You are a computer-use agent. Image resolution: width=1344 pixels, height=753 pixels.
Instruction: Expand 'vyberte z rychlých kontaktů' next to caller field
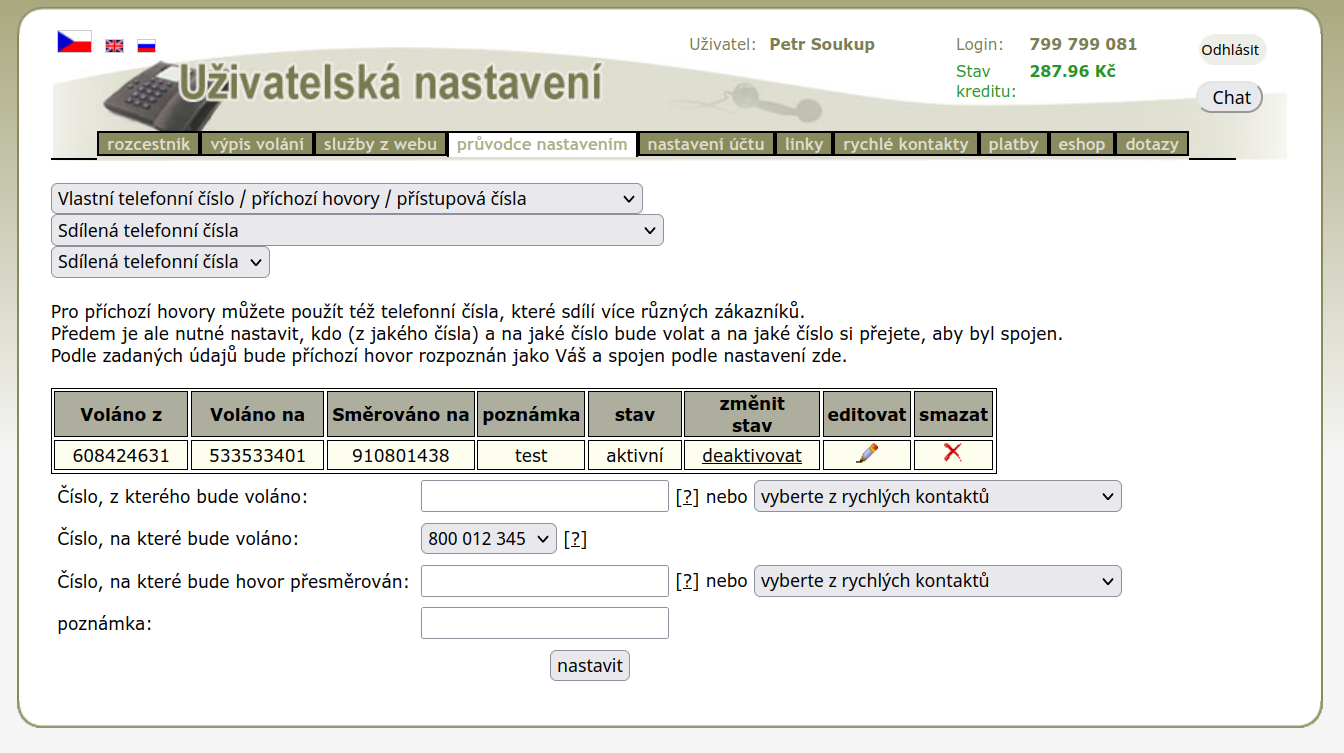point(937,495)
